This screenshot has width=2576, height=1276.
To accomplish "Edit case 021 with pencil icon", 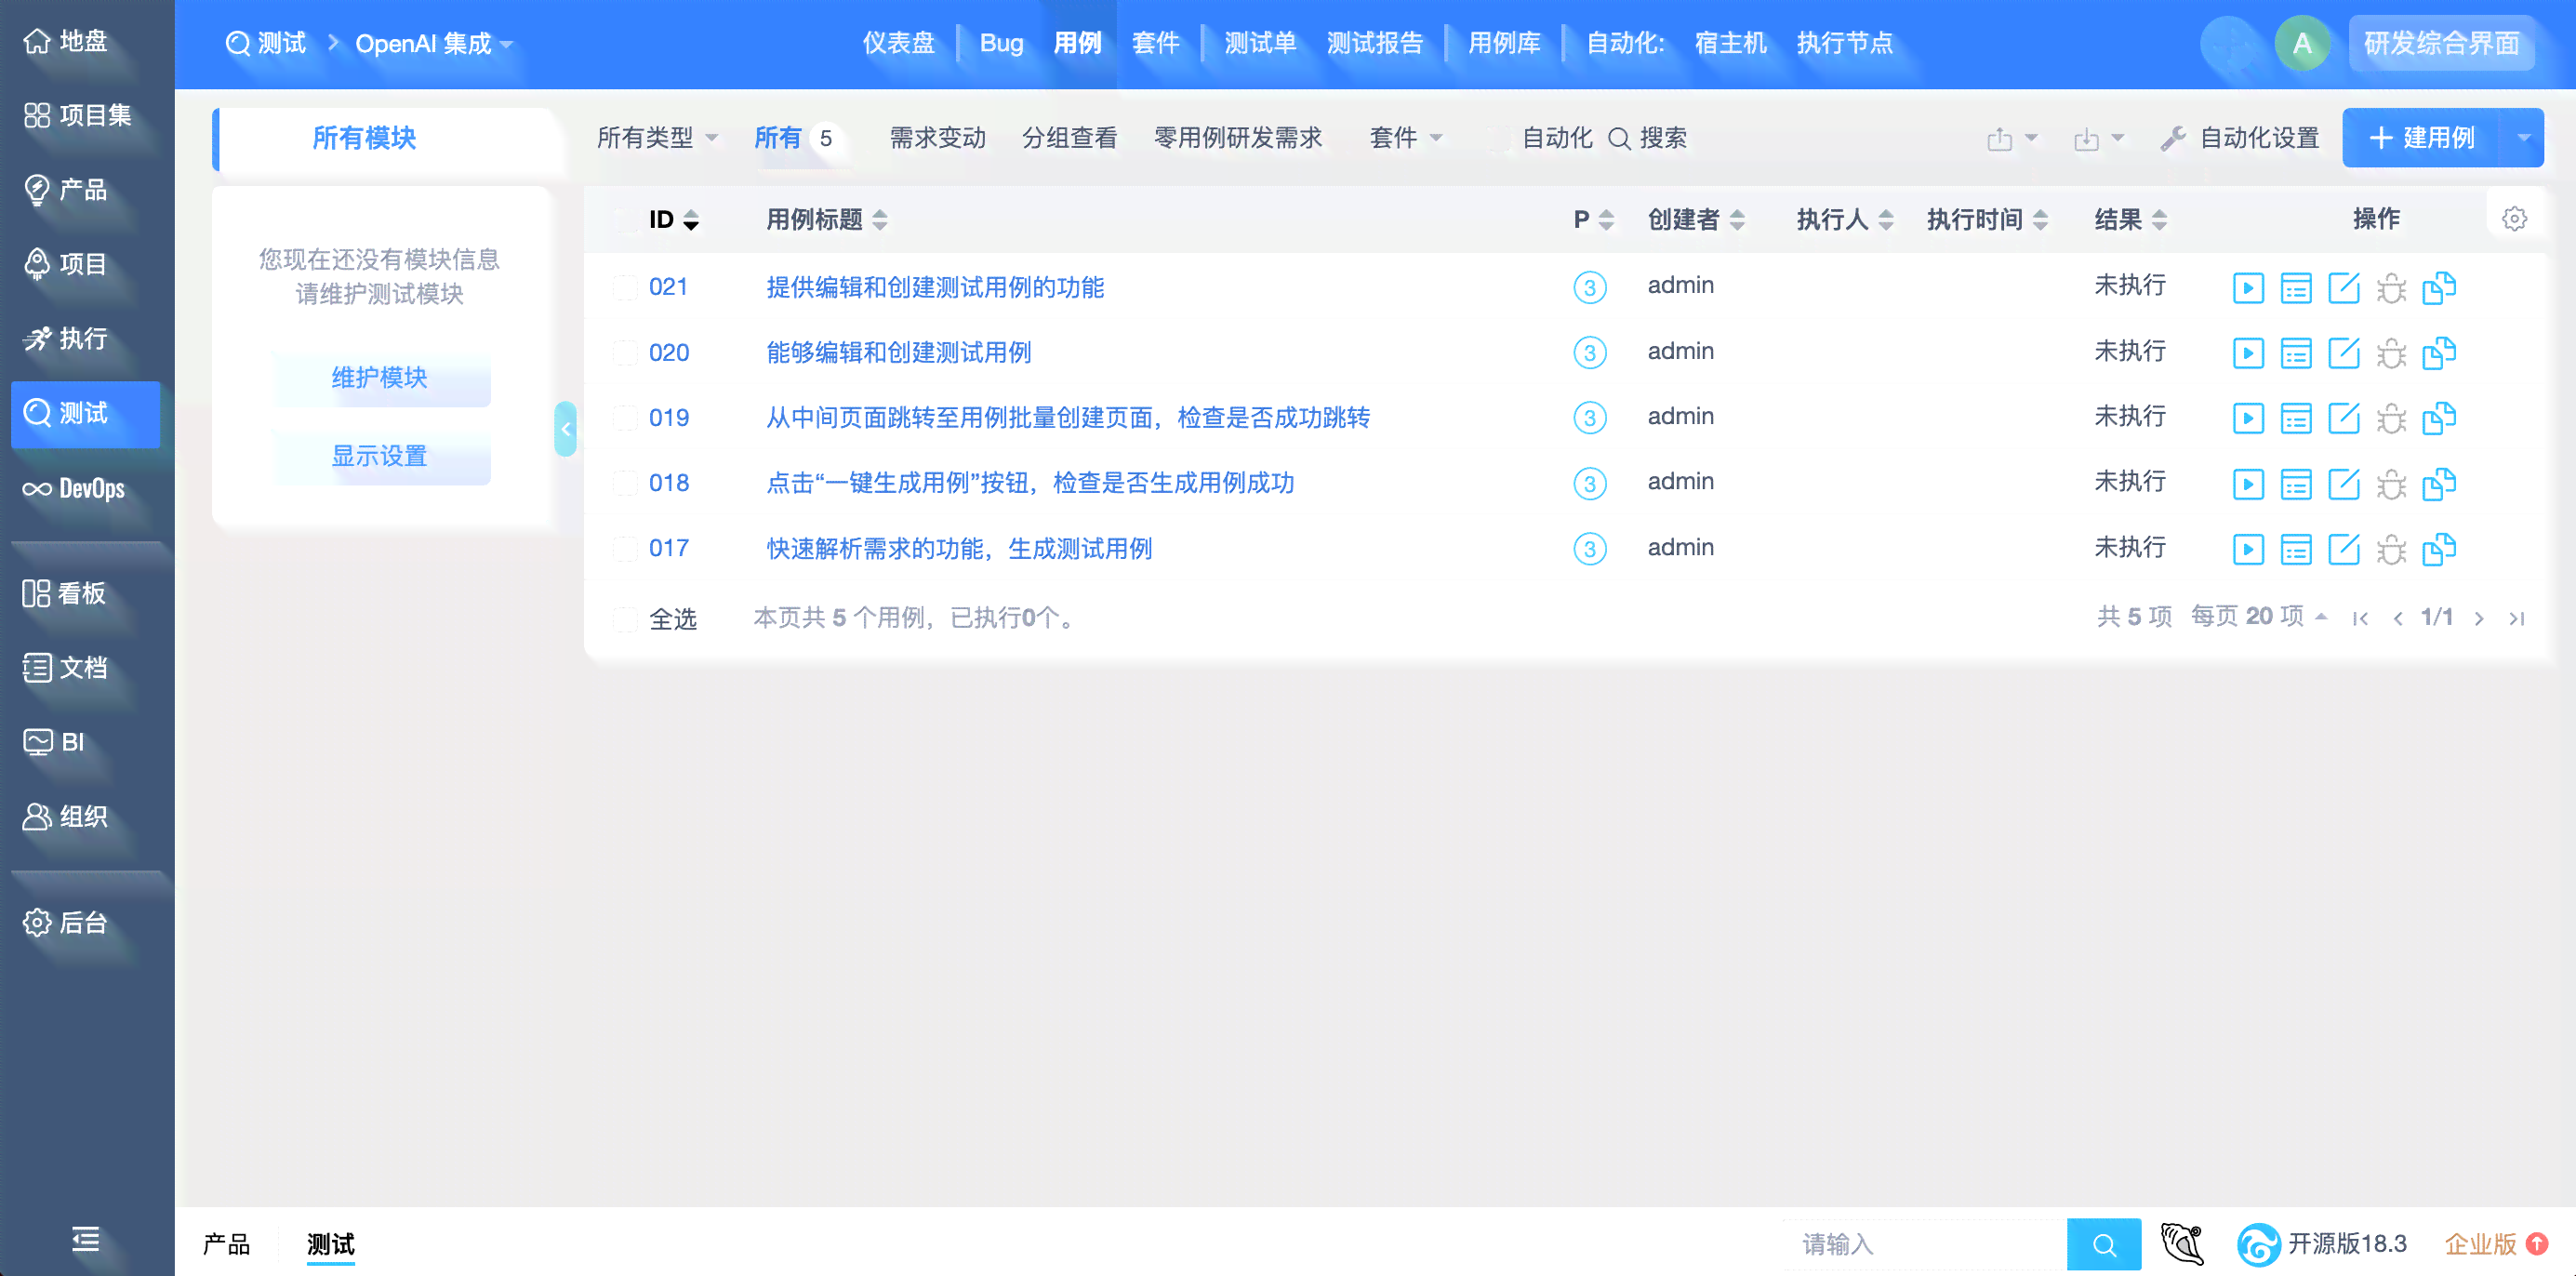I will point(2344,288).
